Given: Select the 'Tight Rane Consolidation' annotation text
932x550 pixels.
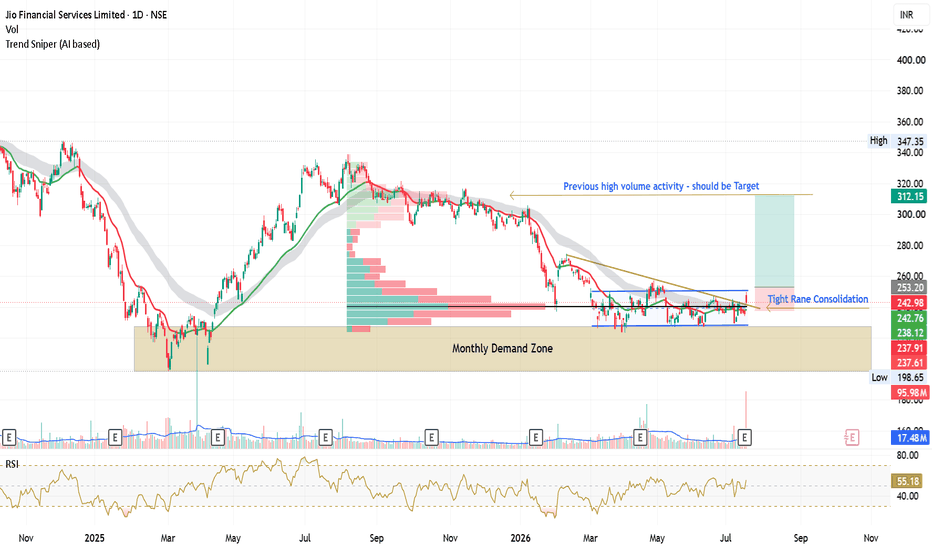Looking at the screenshot, I should point(817,299).
